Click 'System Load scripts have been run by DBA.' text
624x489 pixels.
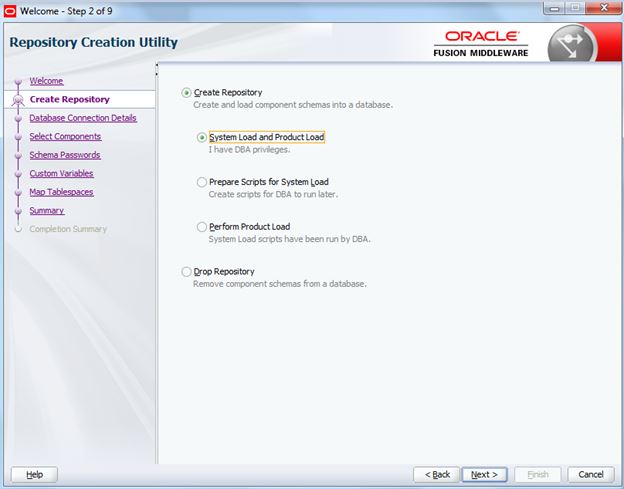289,240
